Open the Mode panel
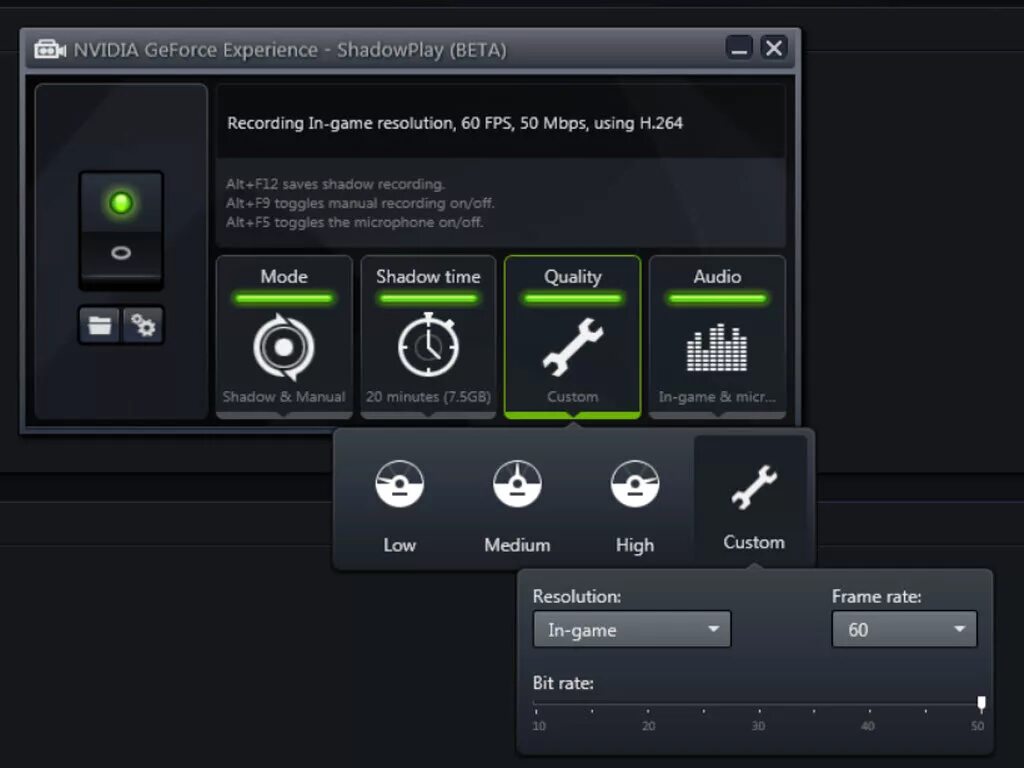This screenshot has width=1024, height=768. click(284, 336)
